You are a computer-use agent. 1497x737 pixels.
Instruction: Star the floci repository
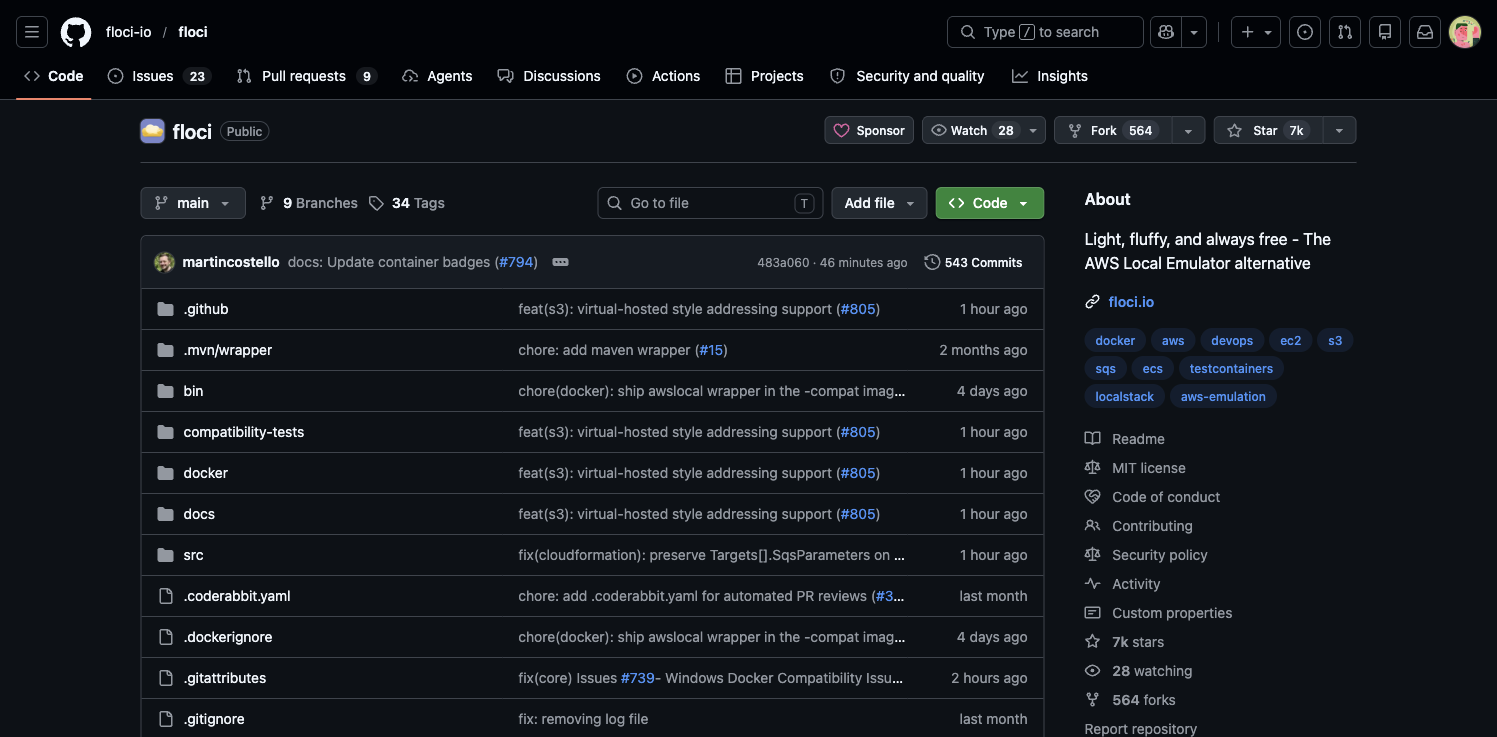(1267, 131)
